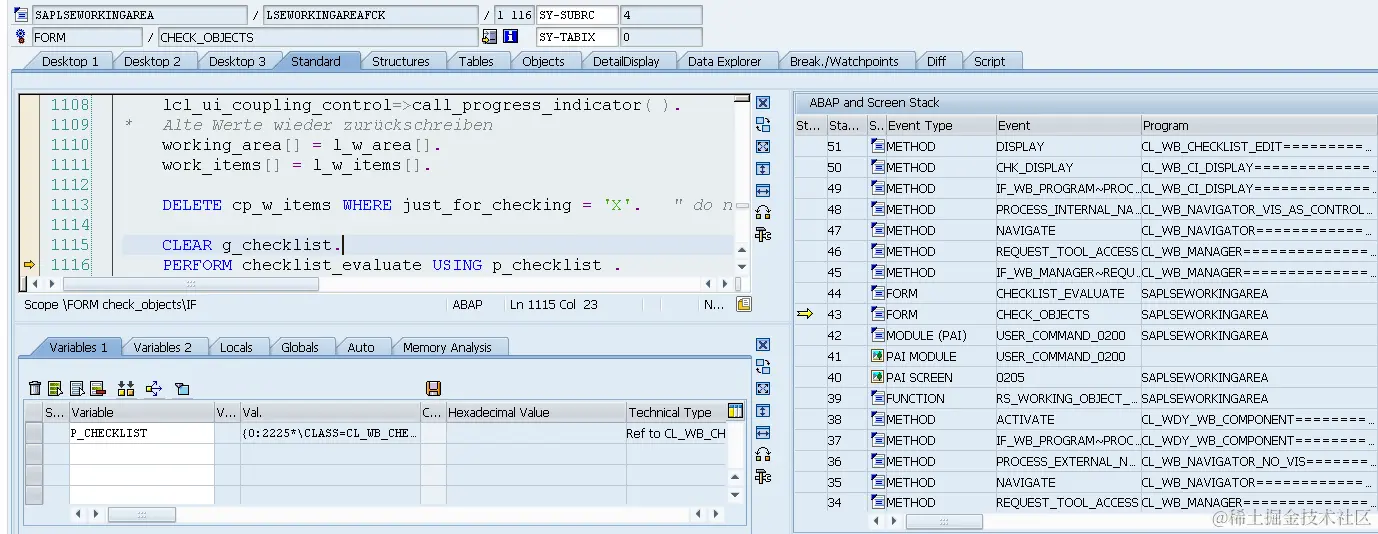Click the LSEWORKINGAREAFCK include field
1378x534 pixels.
point(370,15)
